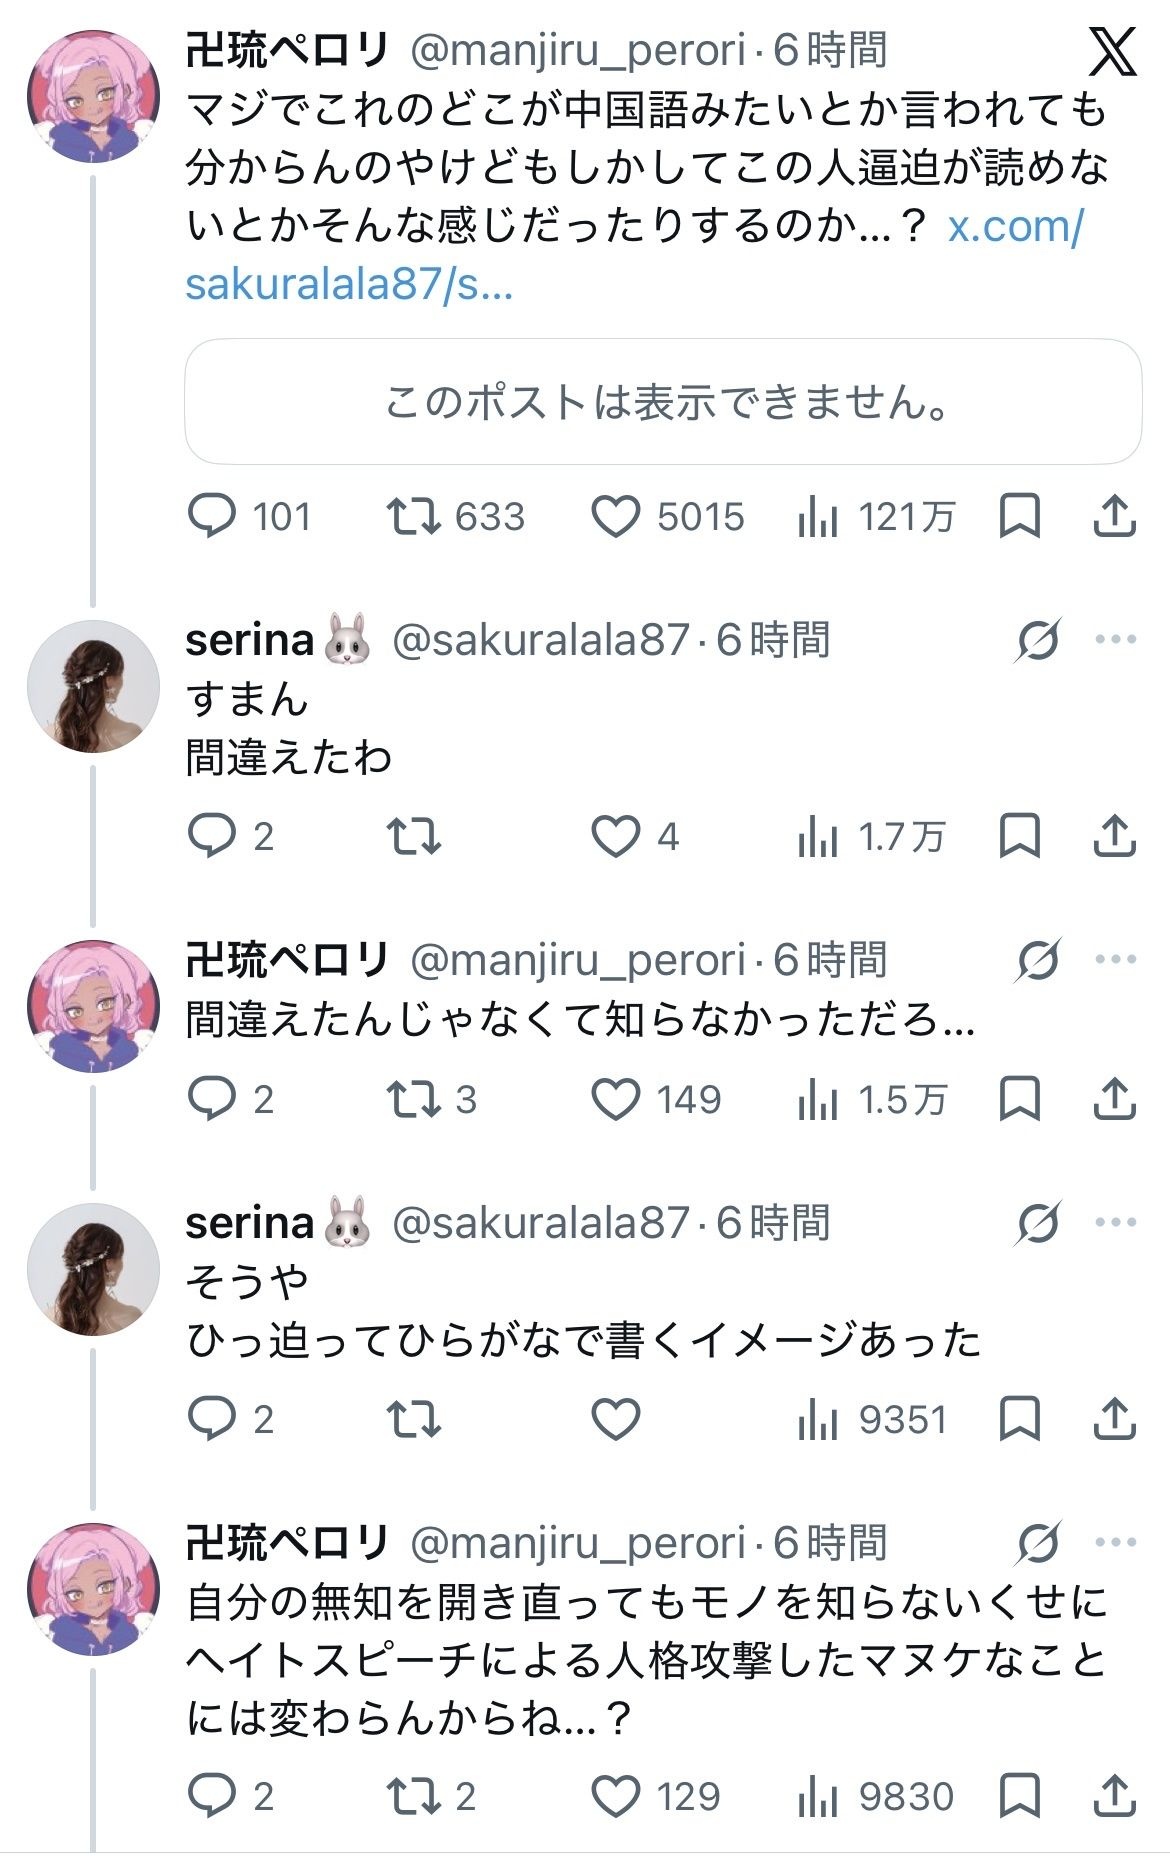Bookmark the top post by manjiru_perori
The height and width of the screenshot is (1859, 1170).
[x=1019, y=517]
